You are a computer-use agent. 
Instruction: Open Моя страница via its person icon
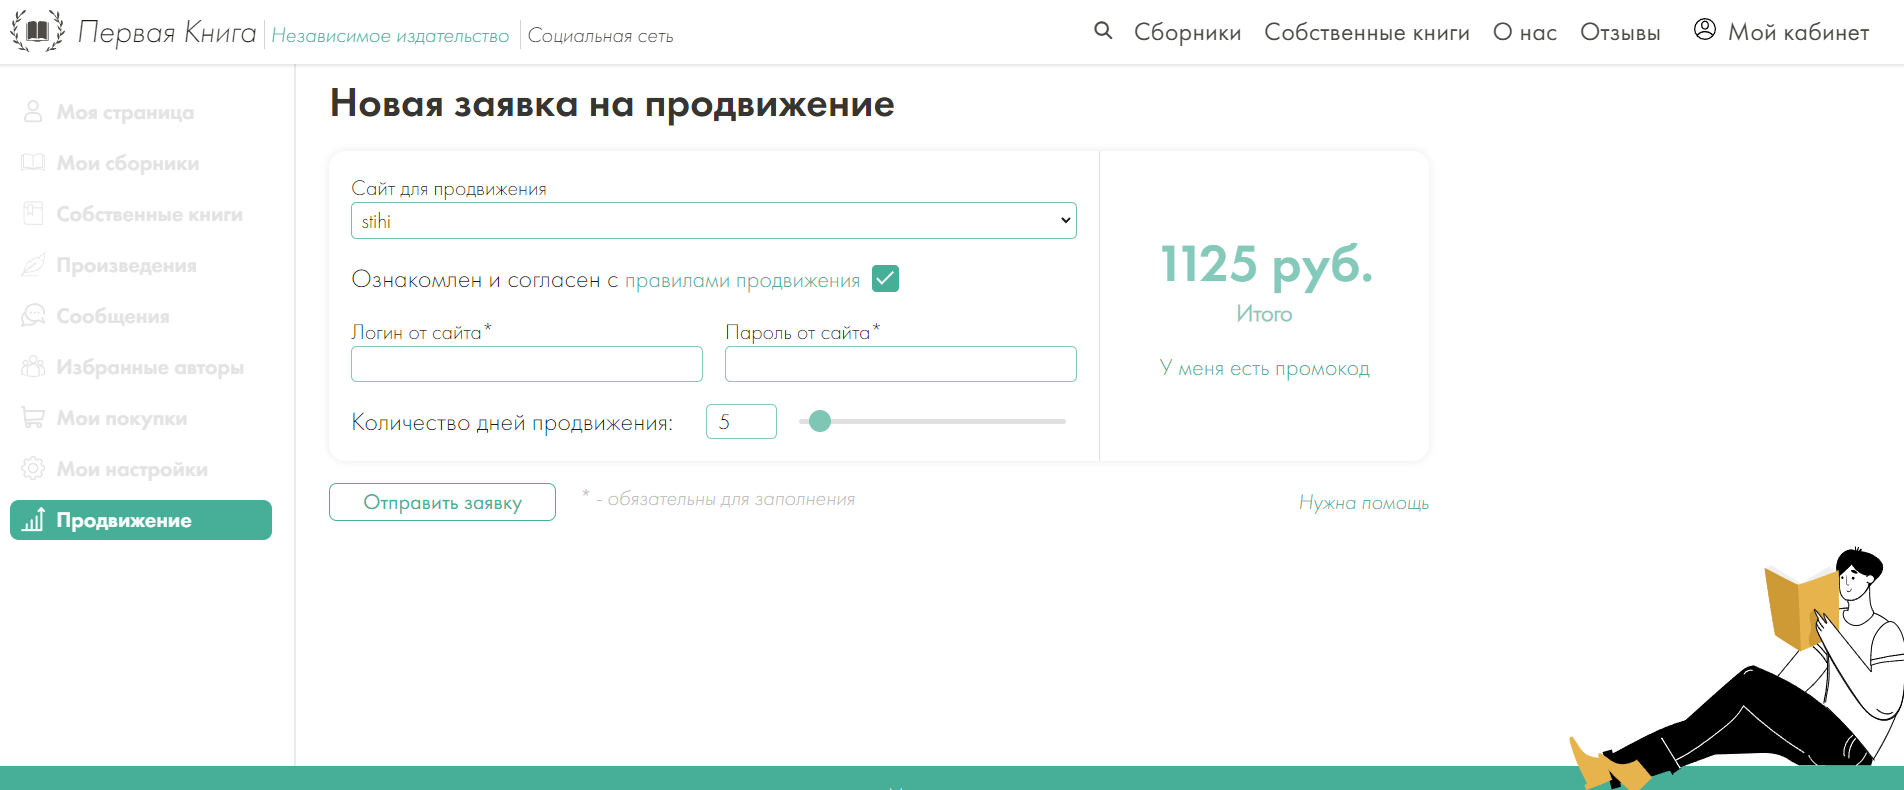tap(33, 112)
